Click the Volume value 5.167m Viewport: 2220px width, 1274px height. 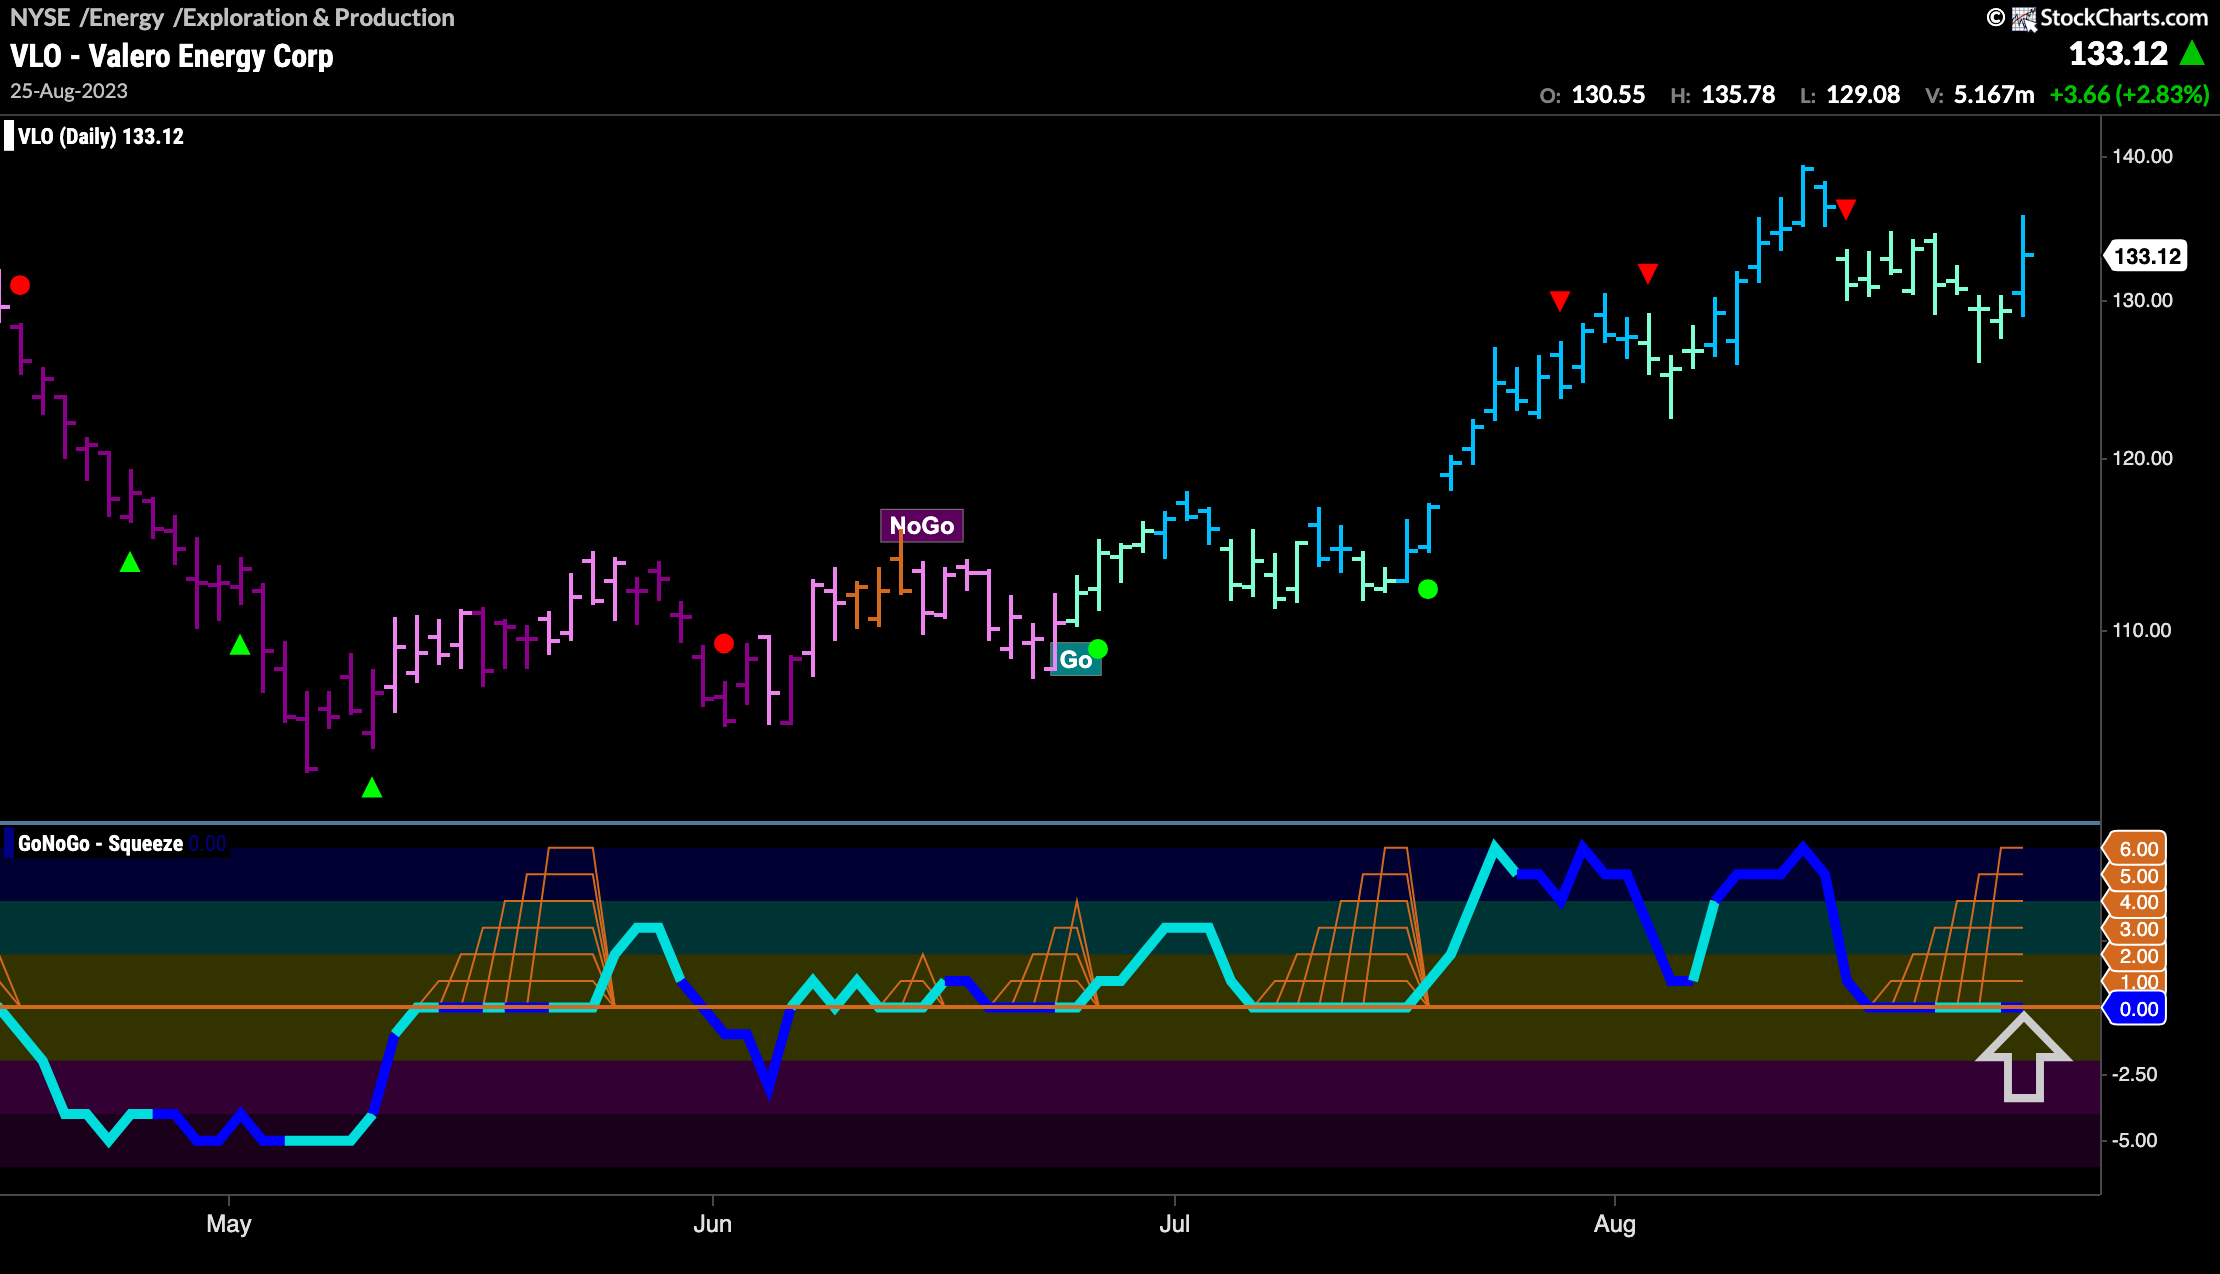[x=1994, y=95]
